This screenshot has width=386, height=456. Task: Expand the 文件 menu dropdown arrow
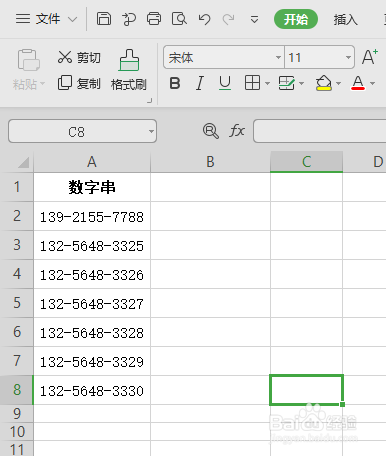72,19
